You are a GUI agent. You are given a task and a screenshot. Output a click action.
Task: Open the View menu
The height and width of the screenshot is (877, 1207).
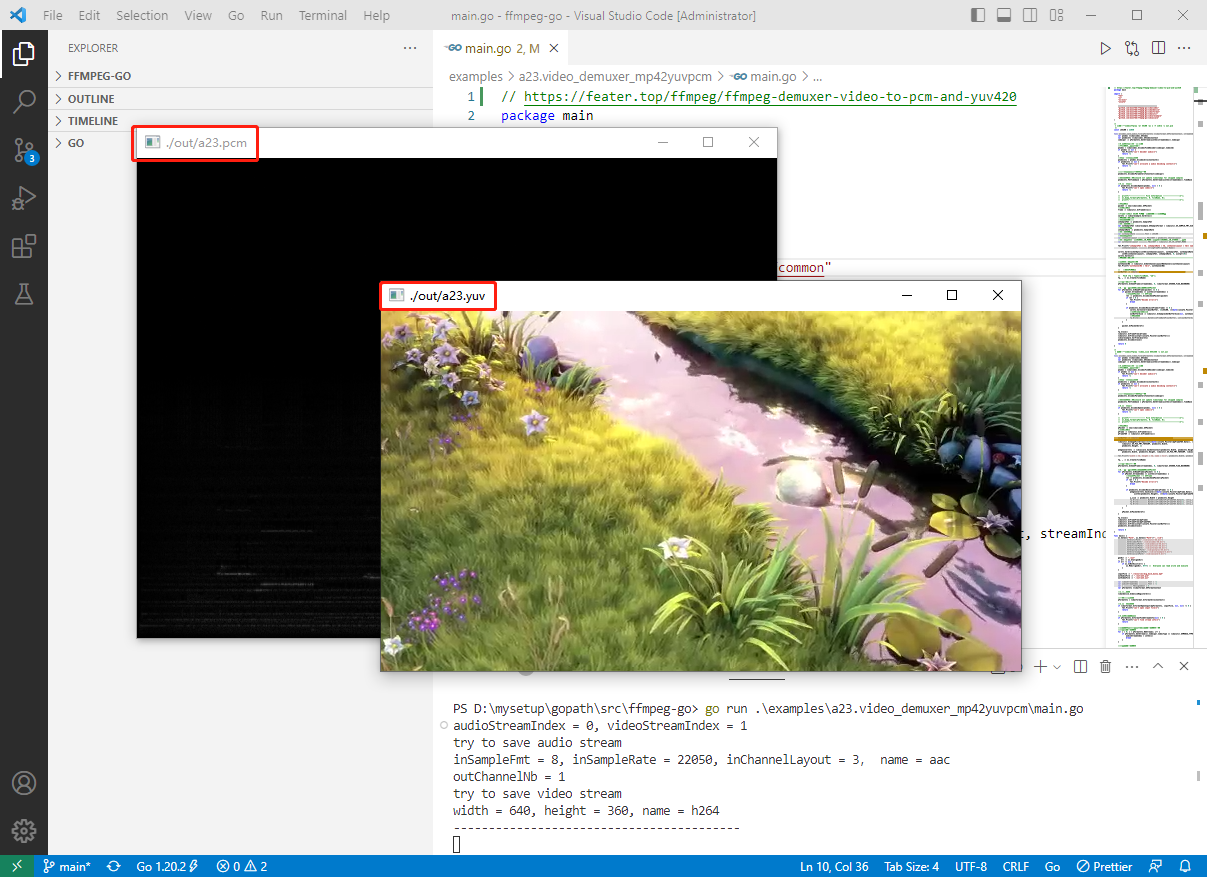pos(198,15)
